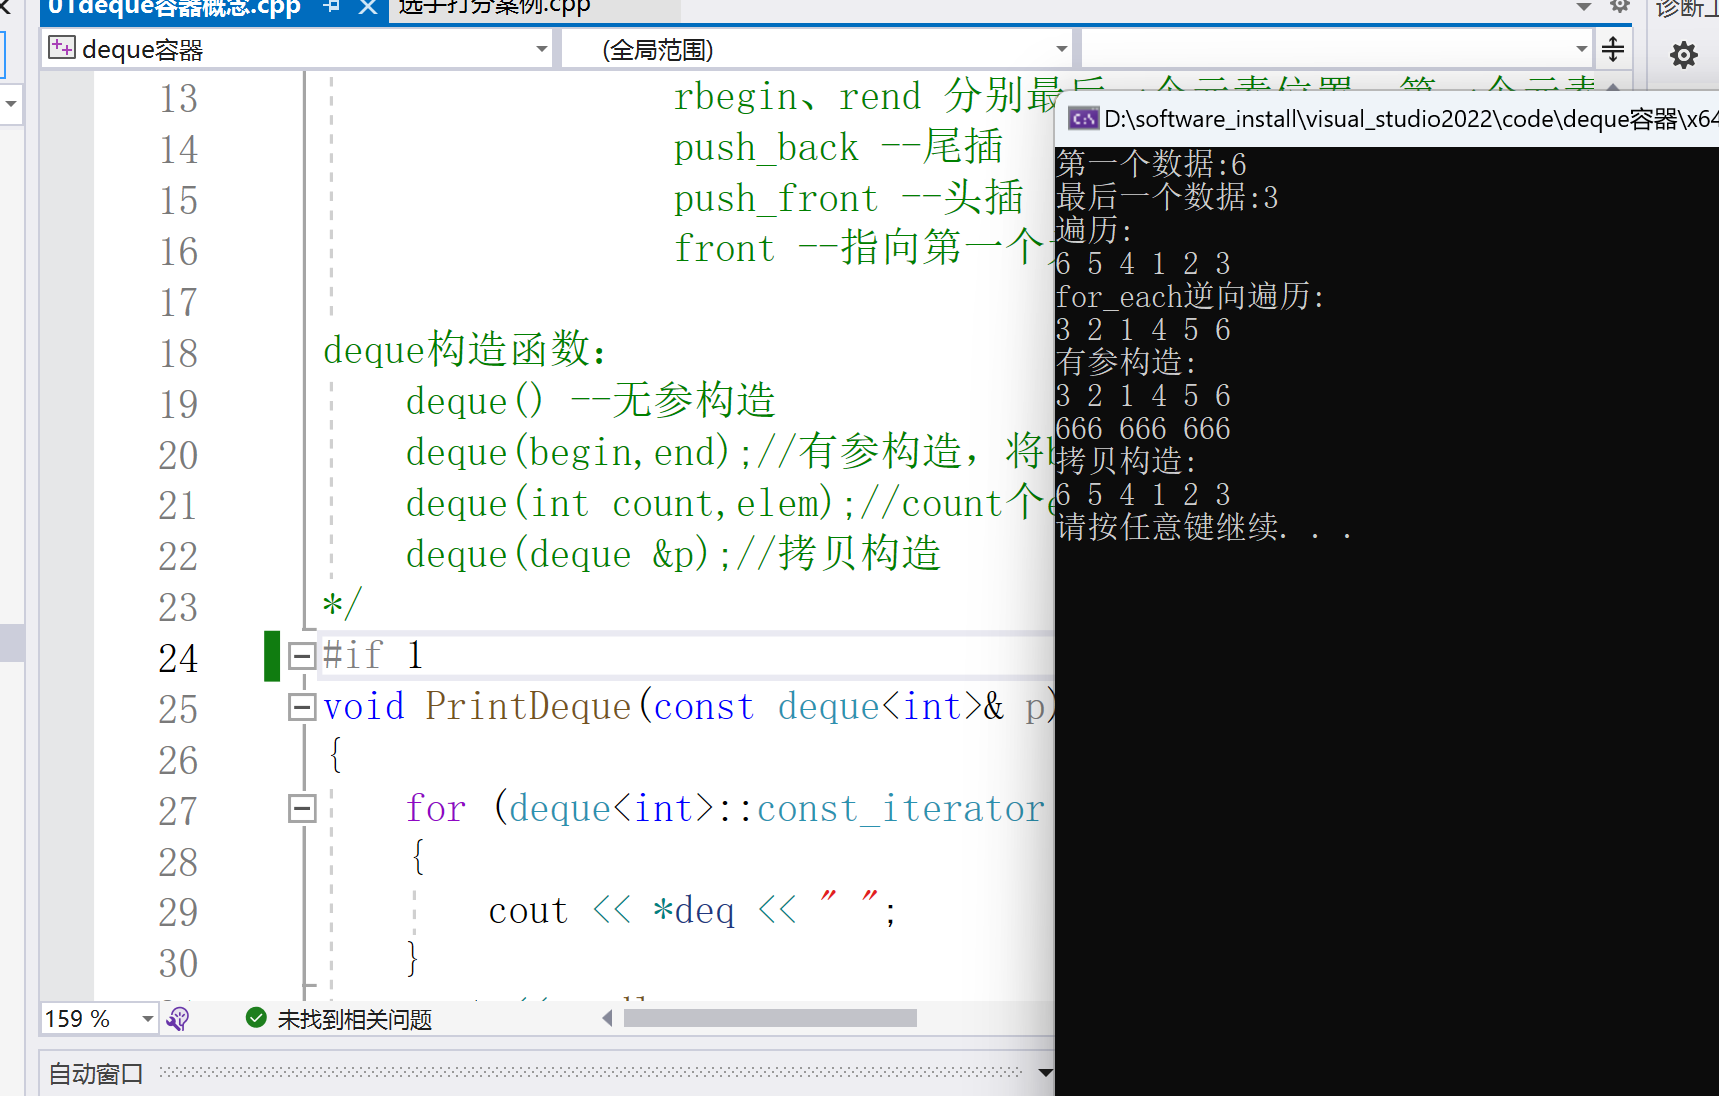Click the console line '有参构造:'
The height and width of the screenshot is (1096, 1719).
pos(1126,362)
